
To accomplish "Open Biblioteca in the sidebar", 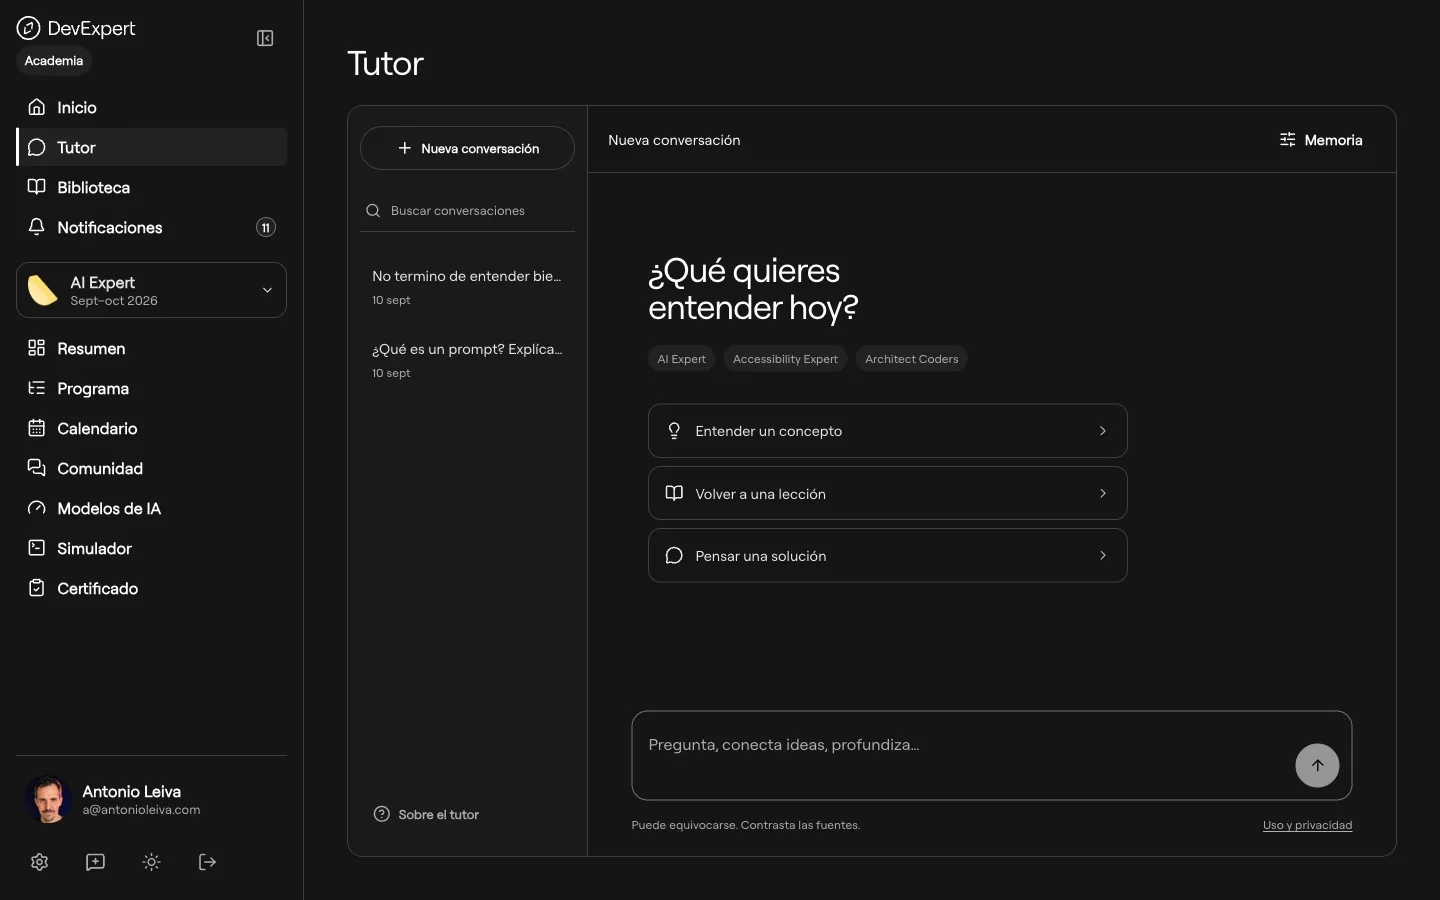I will (x=152, y=187).
